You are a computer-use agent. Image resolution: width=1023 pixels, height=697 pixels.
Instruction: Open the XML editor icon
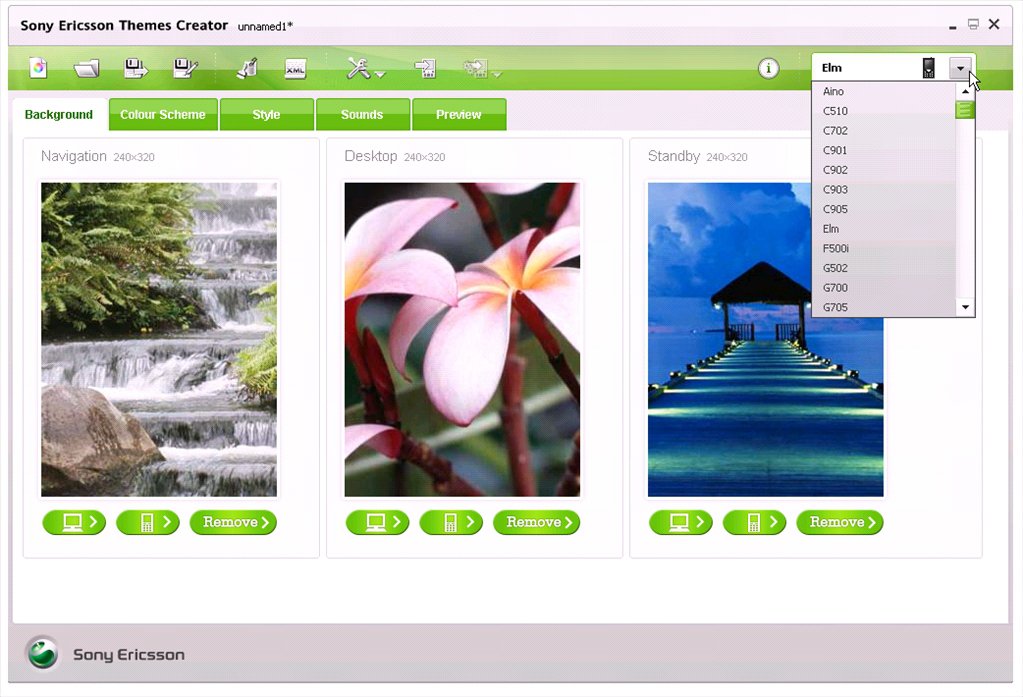coord(296,69)
